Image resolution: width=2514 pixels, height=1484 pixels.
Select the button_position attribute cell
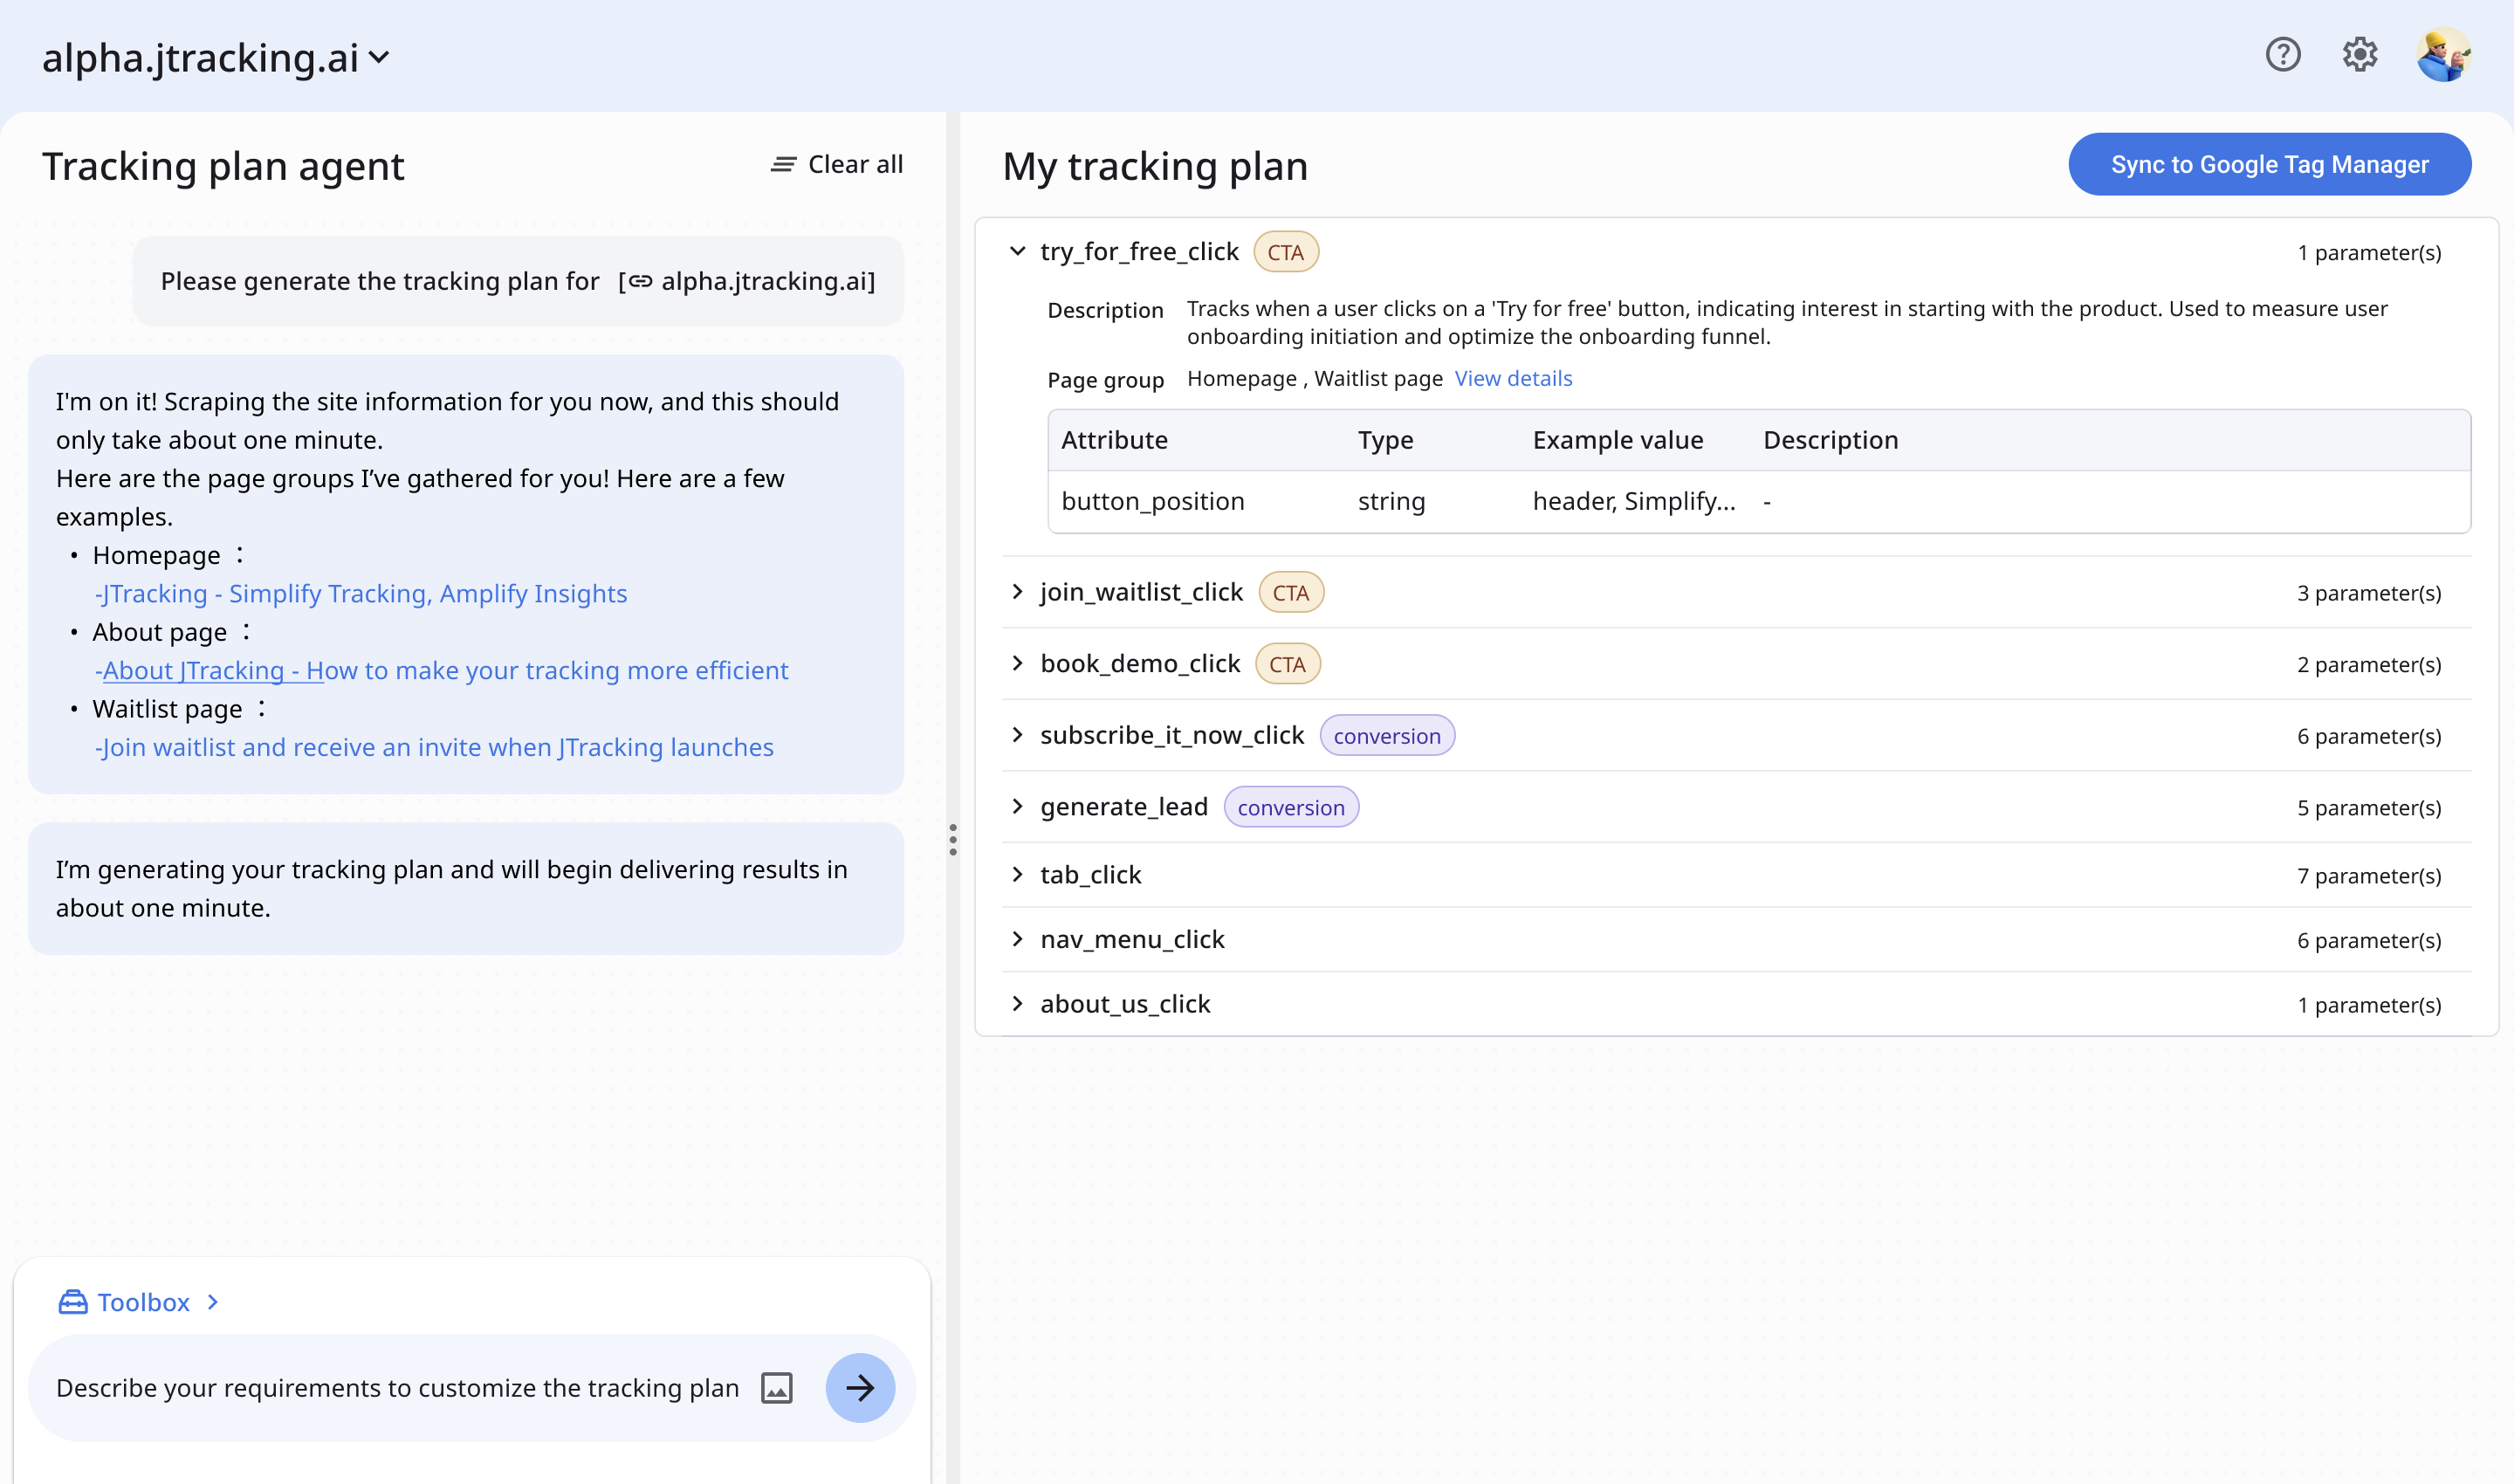(1153, 501)
